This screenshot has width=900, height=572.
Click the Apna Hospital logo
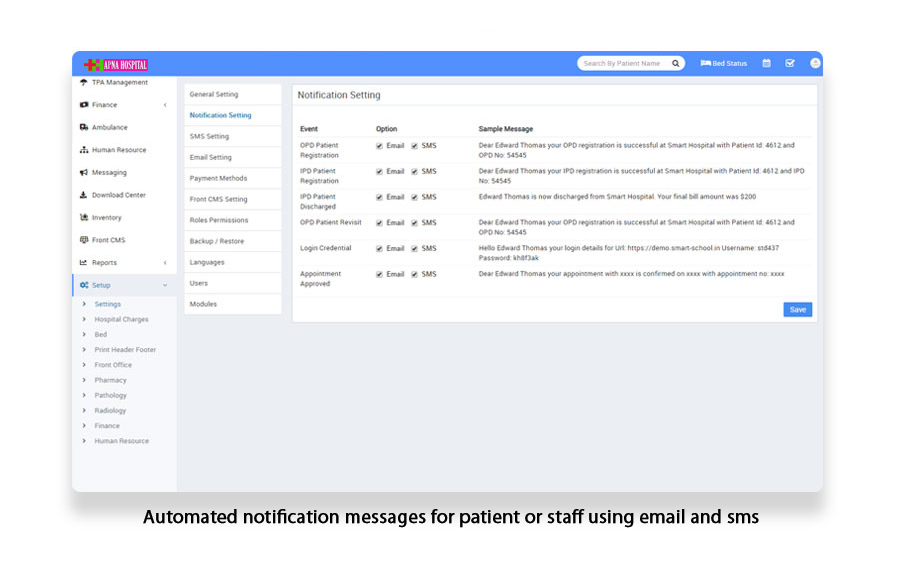[116, 64]
